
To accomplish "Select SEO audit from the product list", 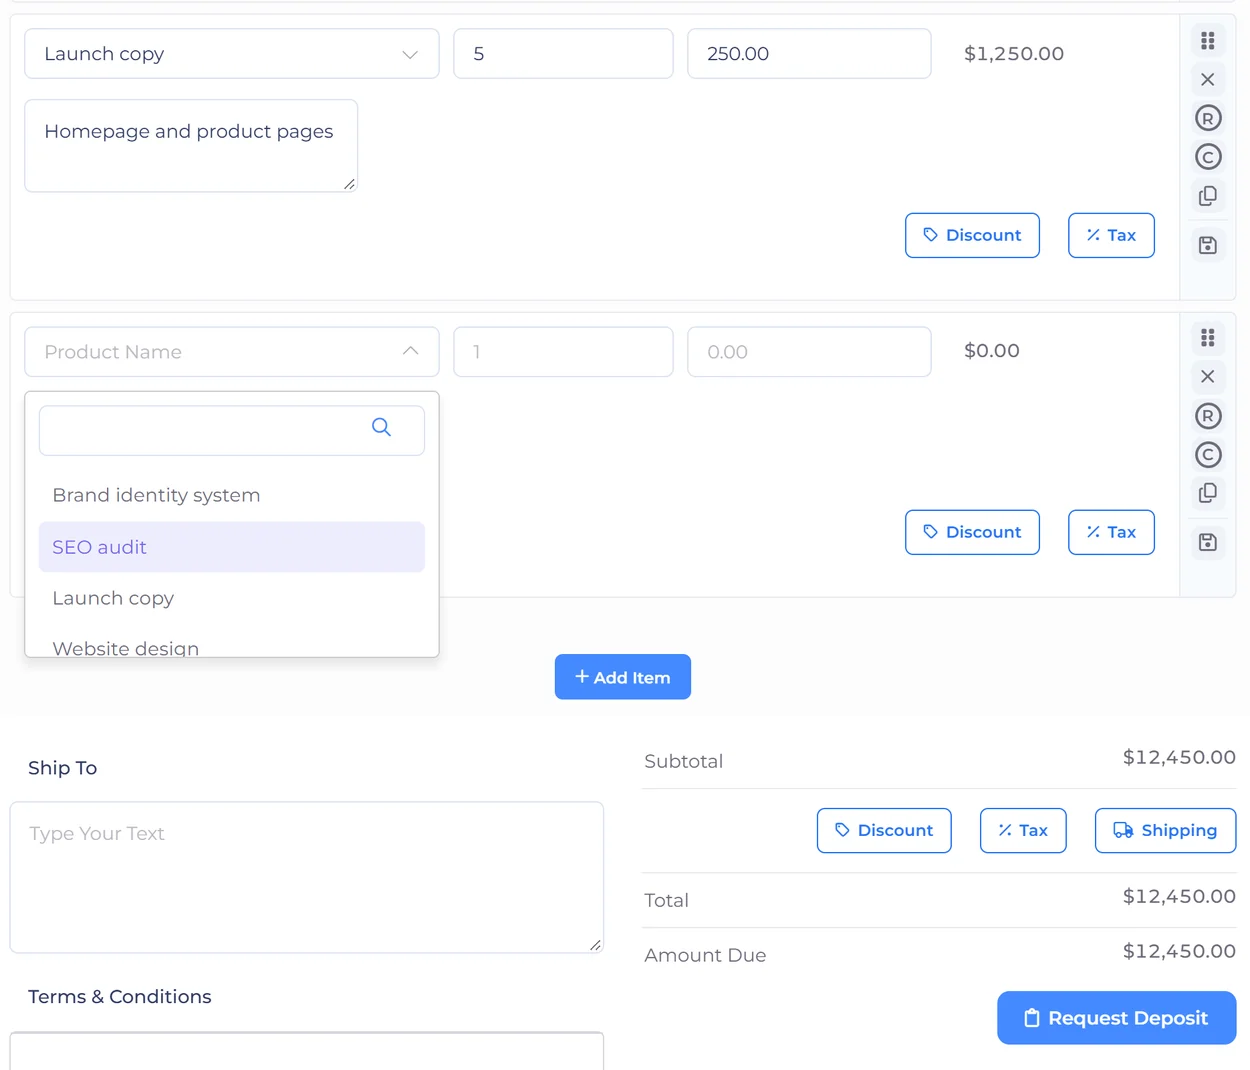I will [232, 547].
